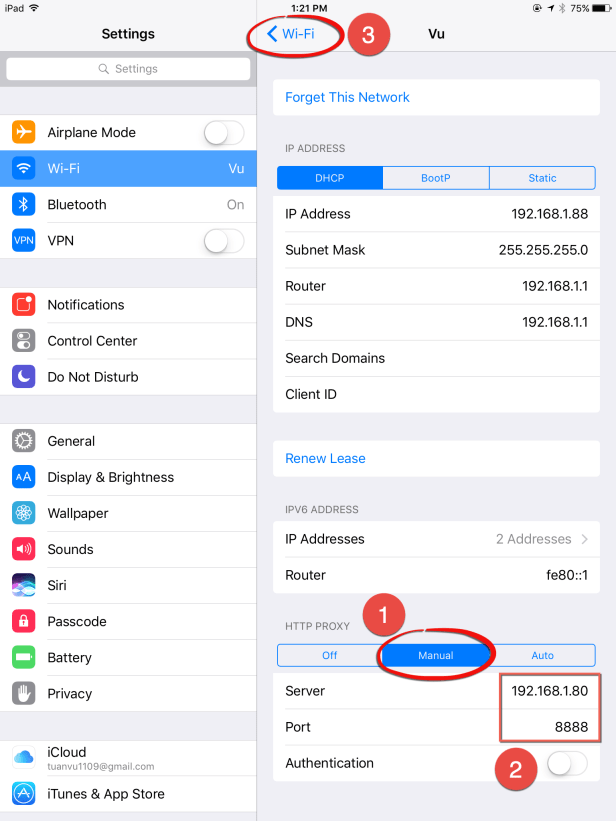Toggle the Airplane Mode switch
The height and width of the screenshot is (821, 616).
click(224, 132)
